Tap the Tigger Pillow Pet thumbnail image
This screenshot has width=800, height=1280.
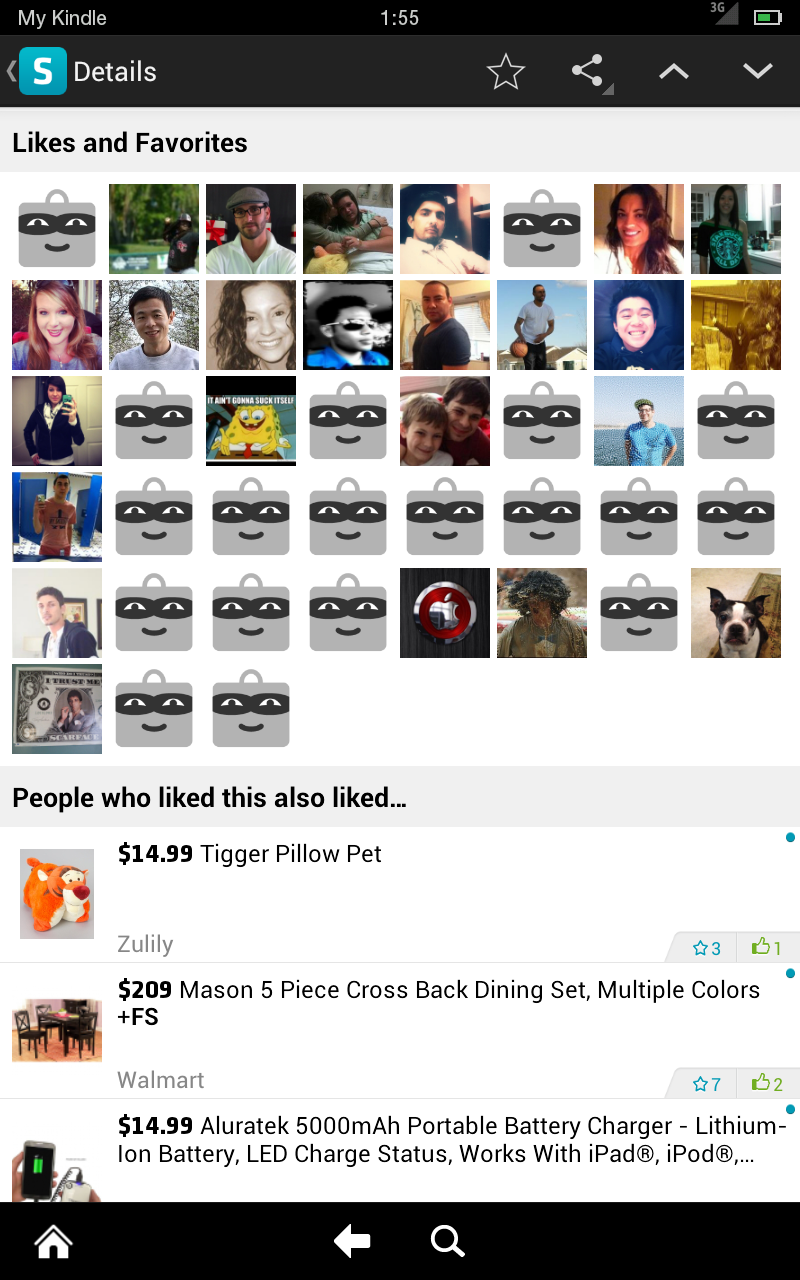[57, 893]
